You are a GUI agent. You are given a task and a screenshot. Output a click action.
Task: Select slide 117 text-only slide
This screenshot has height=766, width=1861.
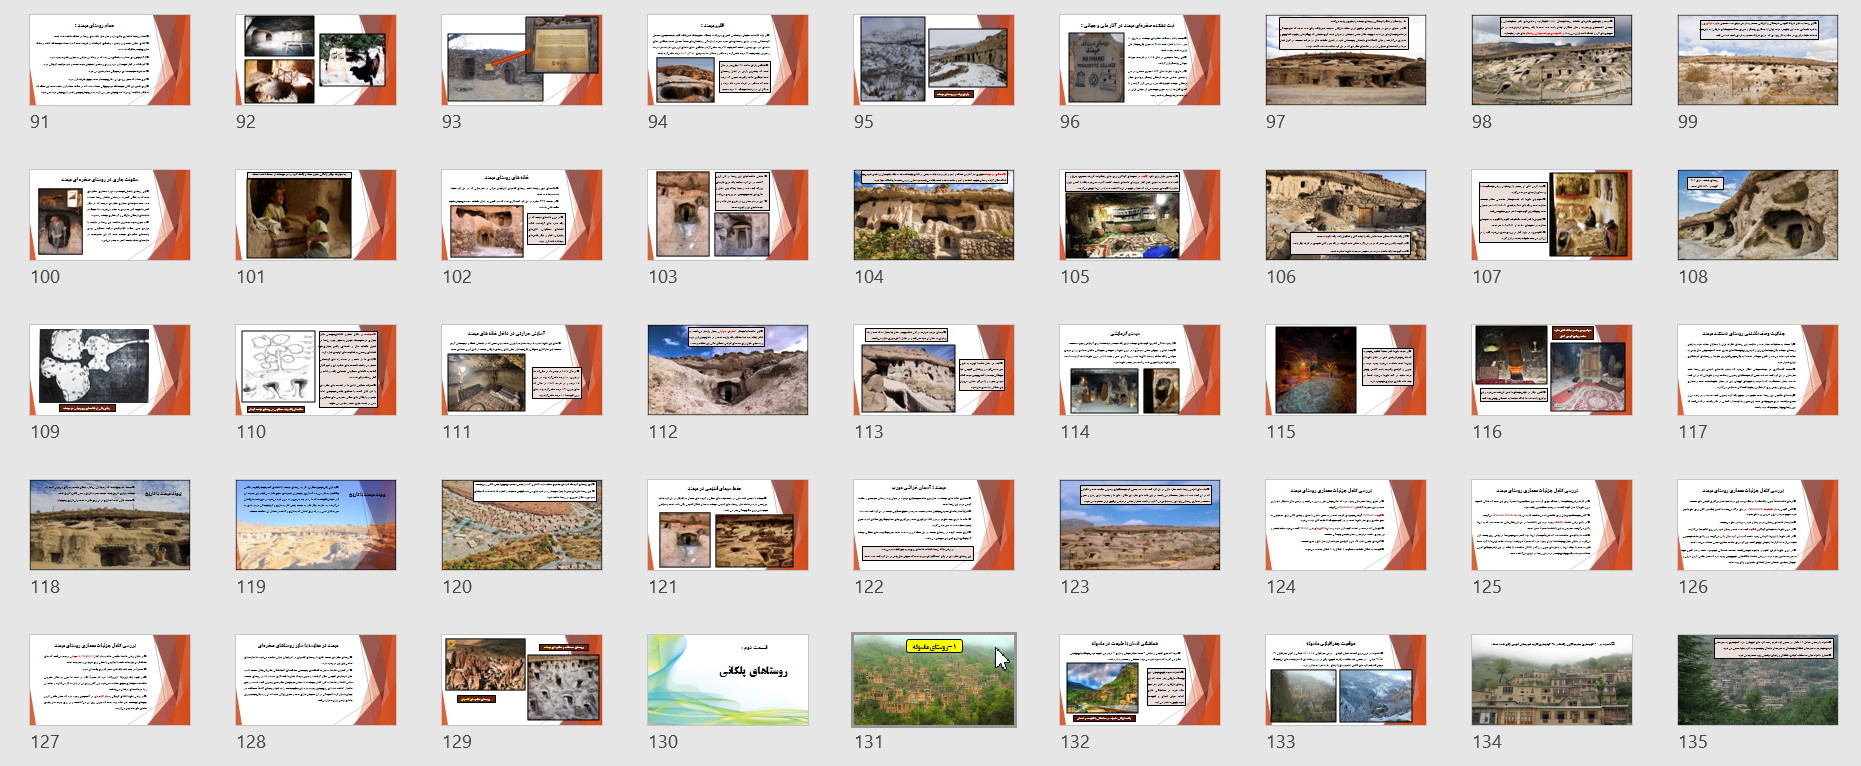1758,370
